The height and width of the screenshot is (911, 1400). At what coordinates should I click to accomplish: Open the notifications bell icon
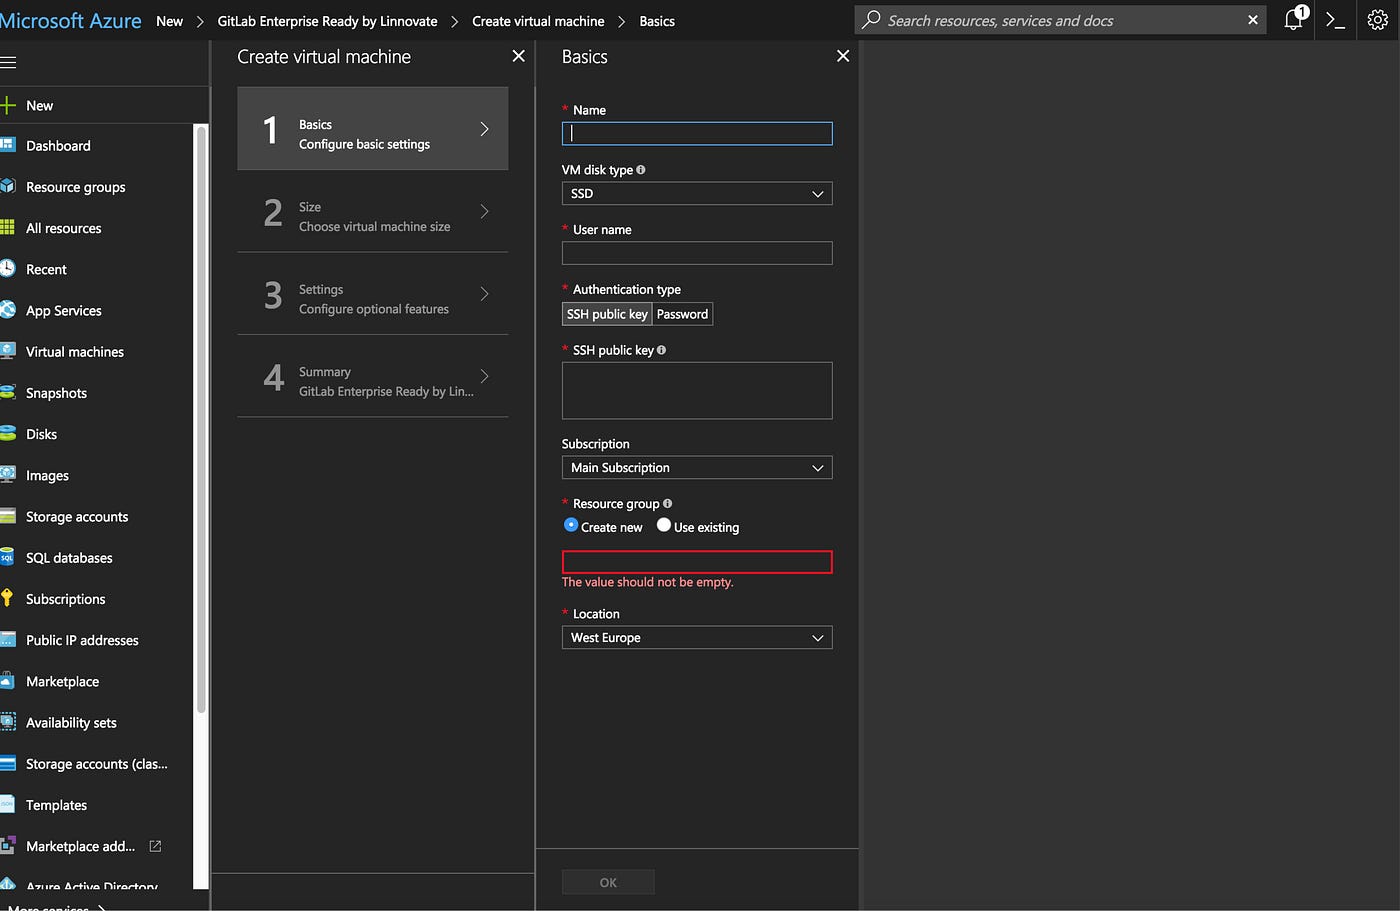1293,20
